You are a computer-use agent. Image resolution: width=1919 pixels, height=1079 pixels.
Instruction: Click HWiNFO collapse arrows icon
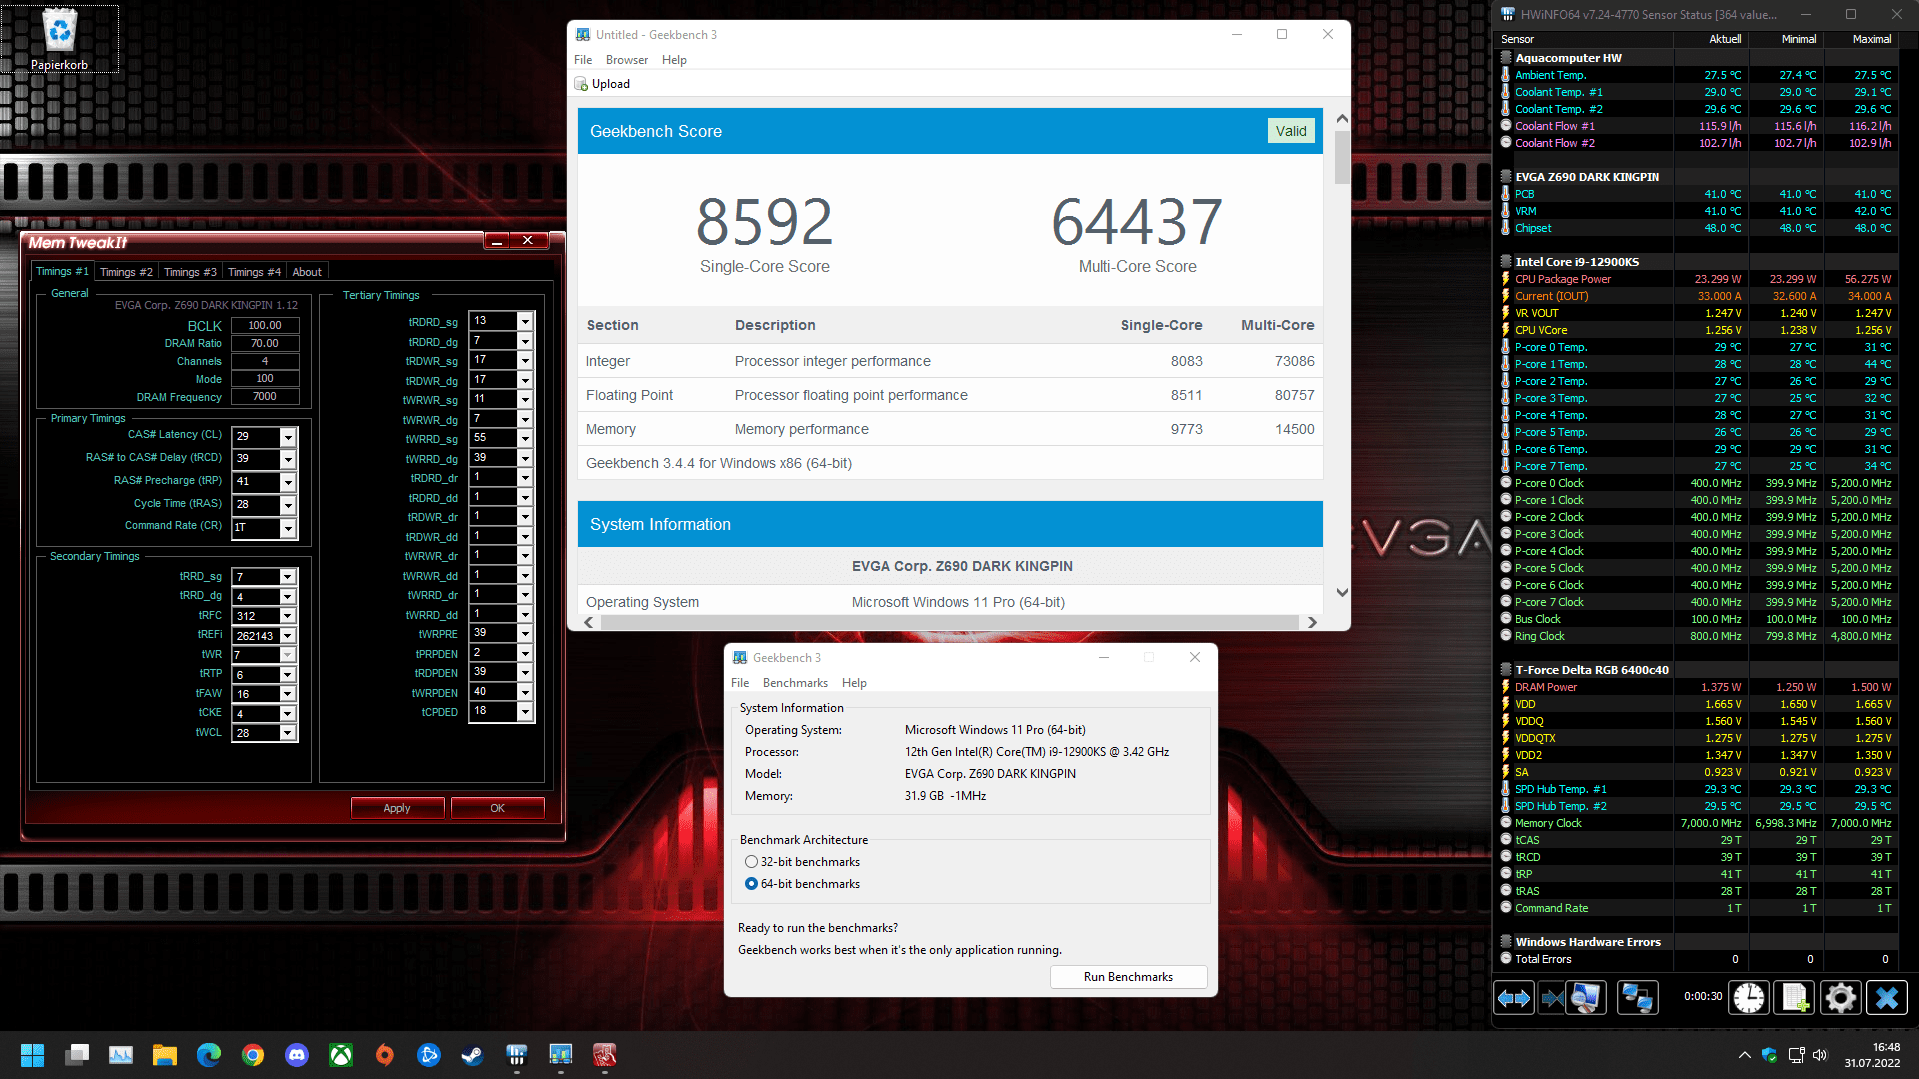click(1552, 998)
